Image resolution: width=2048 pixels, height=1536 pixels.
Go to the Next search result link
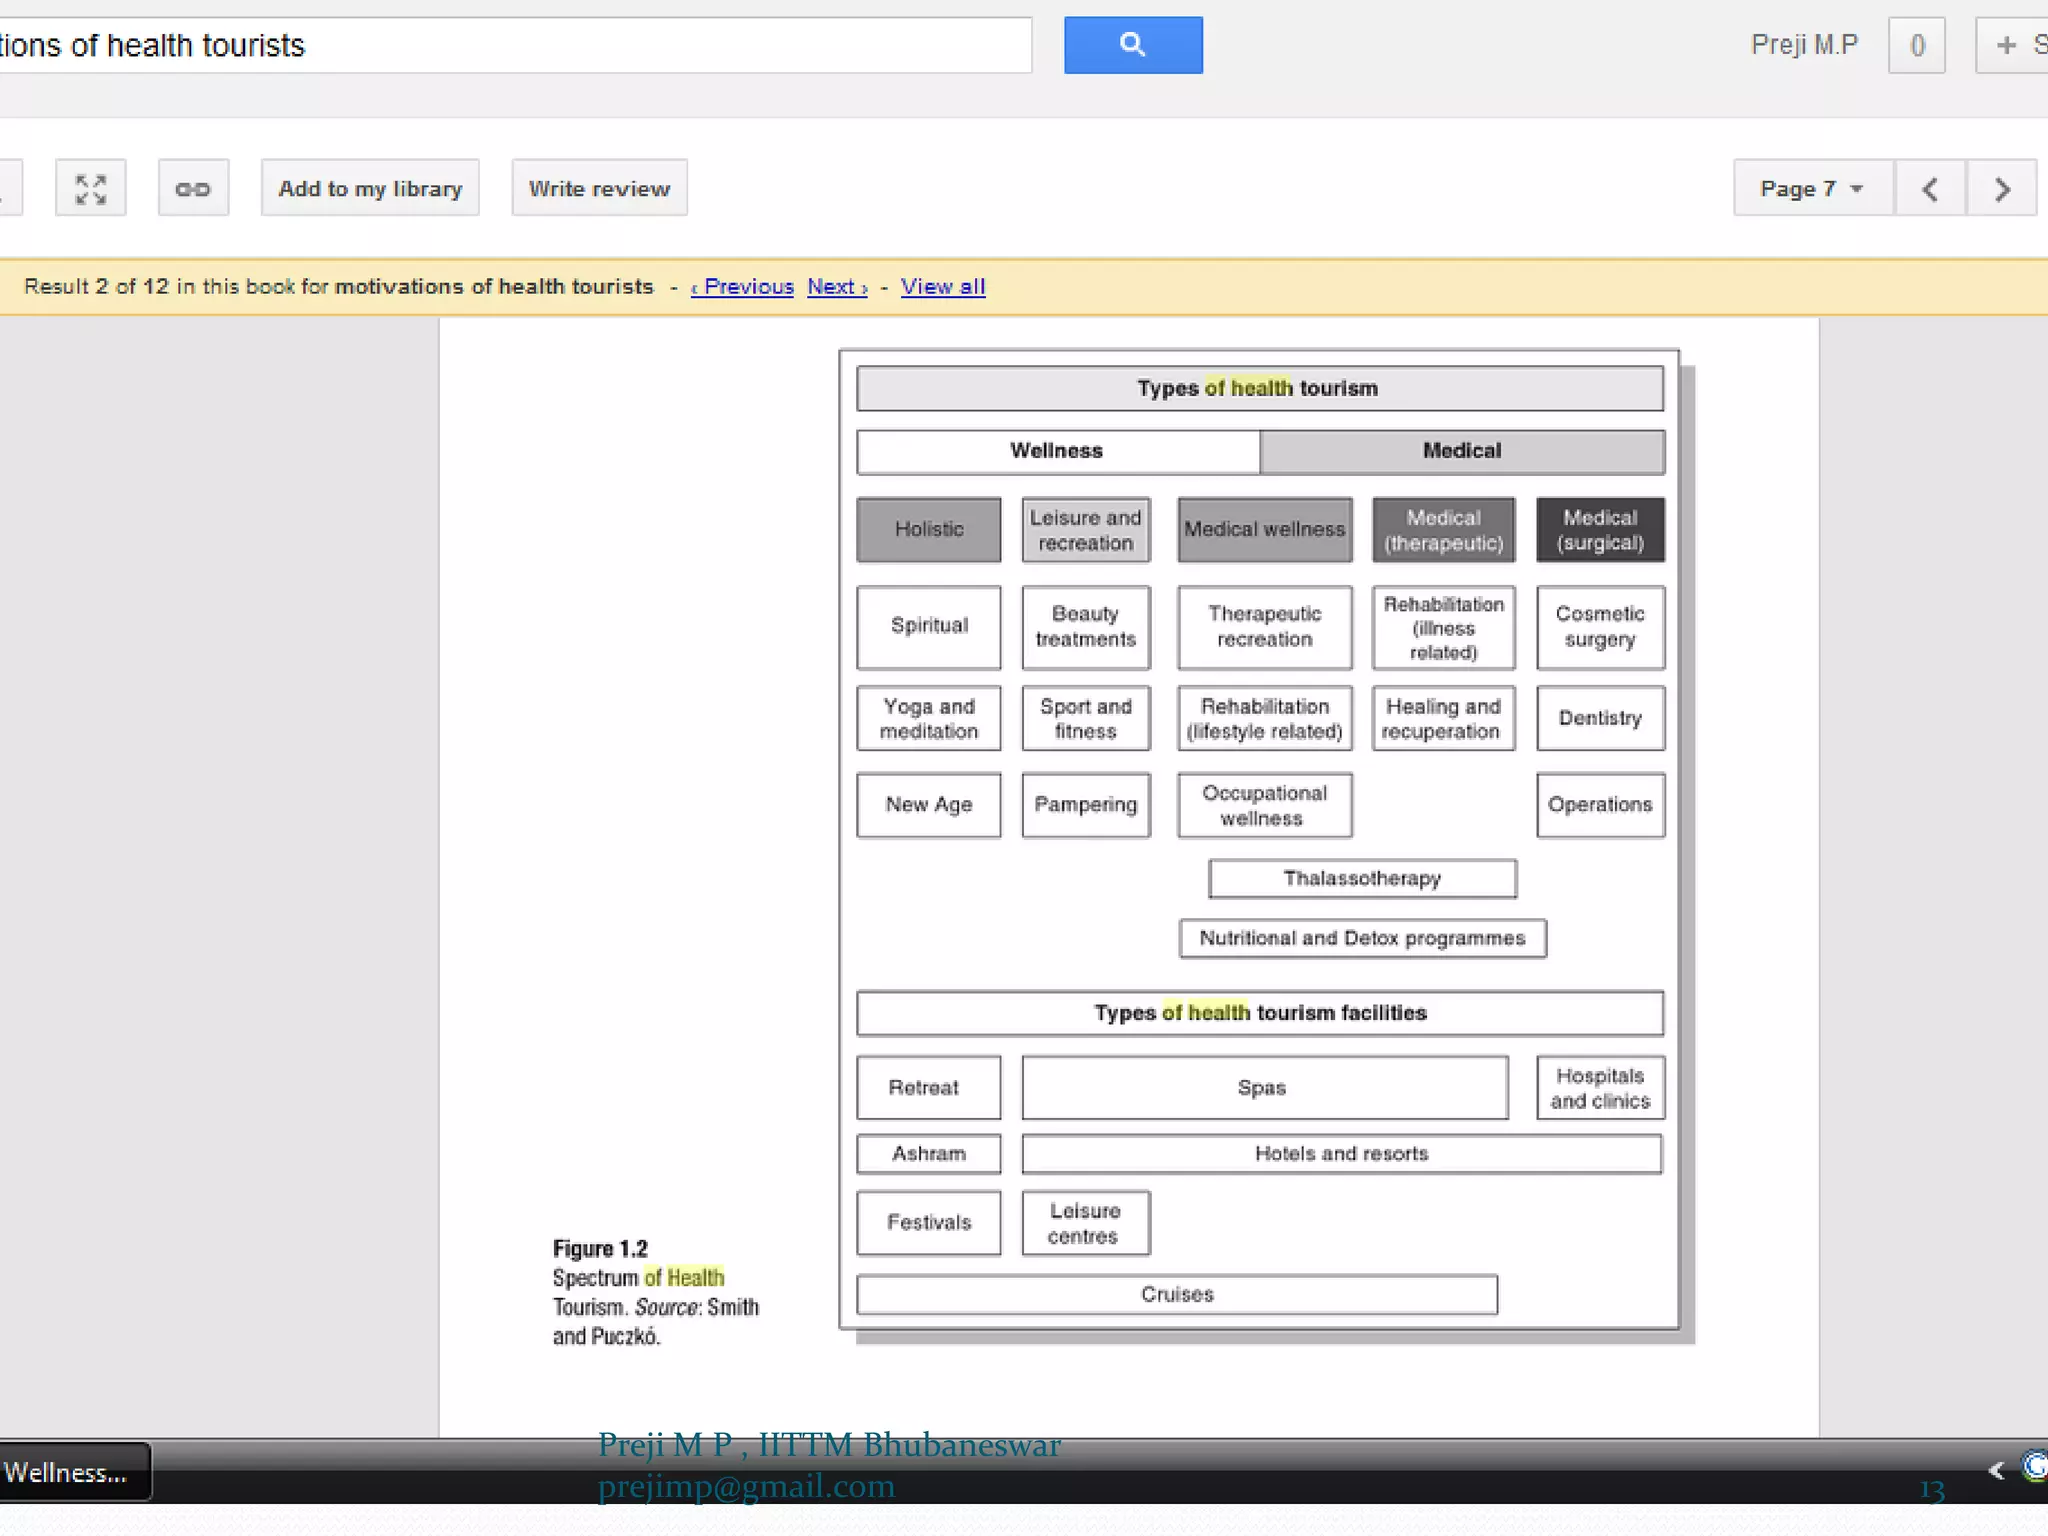click(x=837, y=287)
